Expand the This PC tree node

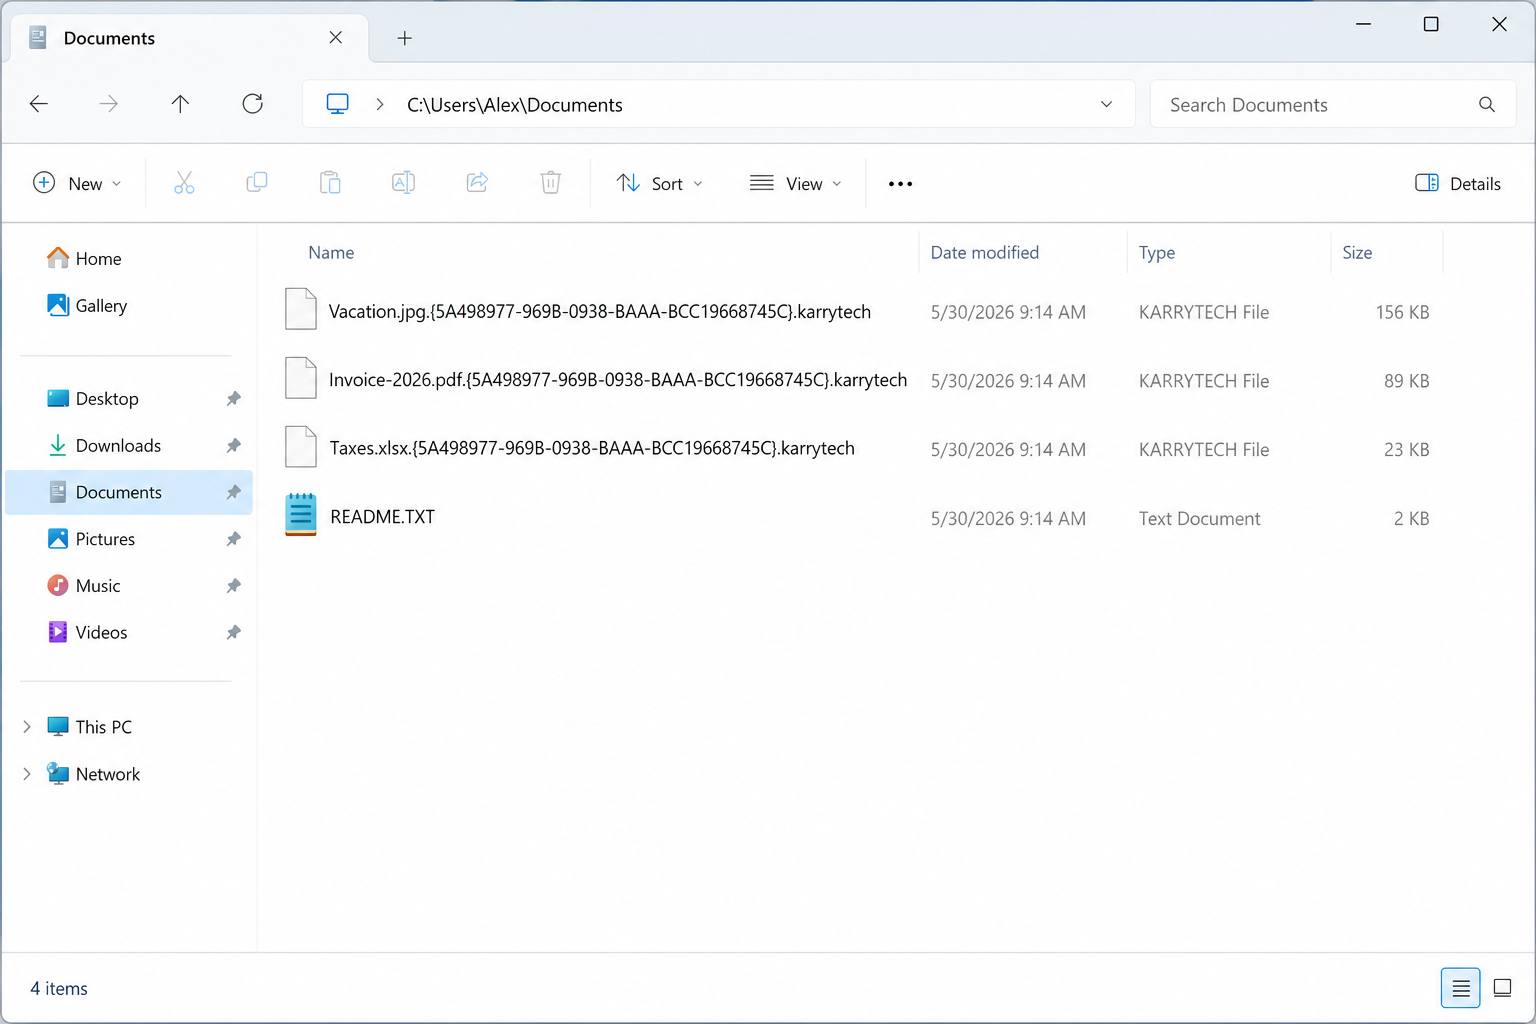27,727
